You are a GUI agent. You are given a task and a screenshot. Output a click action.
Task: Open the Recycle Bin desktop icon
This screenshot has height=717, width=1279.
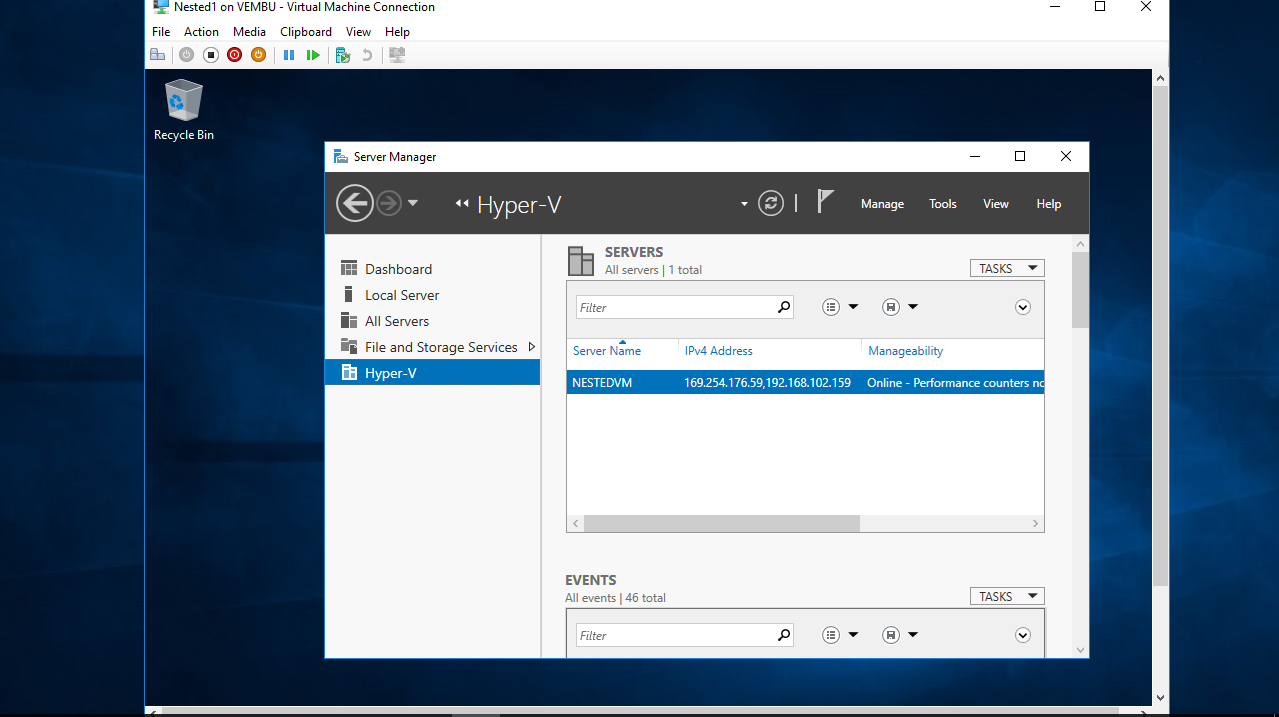click(184, 110)
